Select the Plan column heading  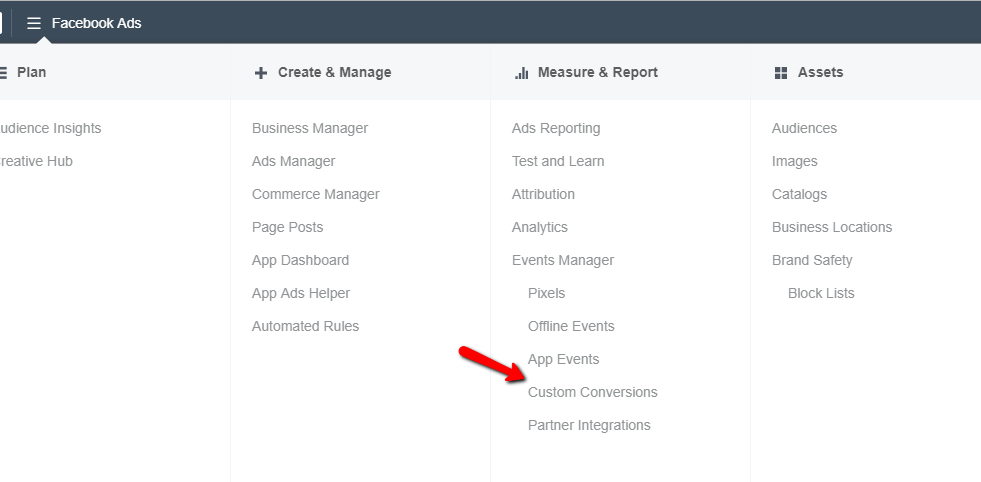point(31,72)
